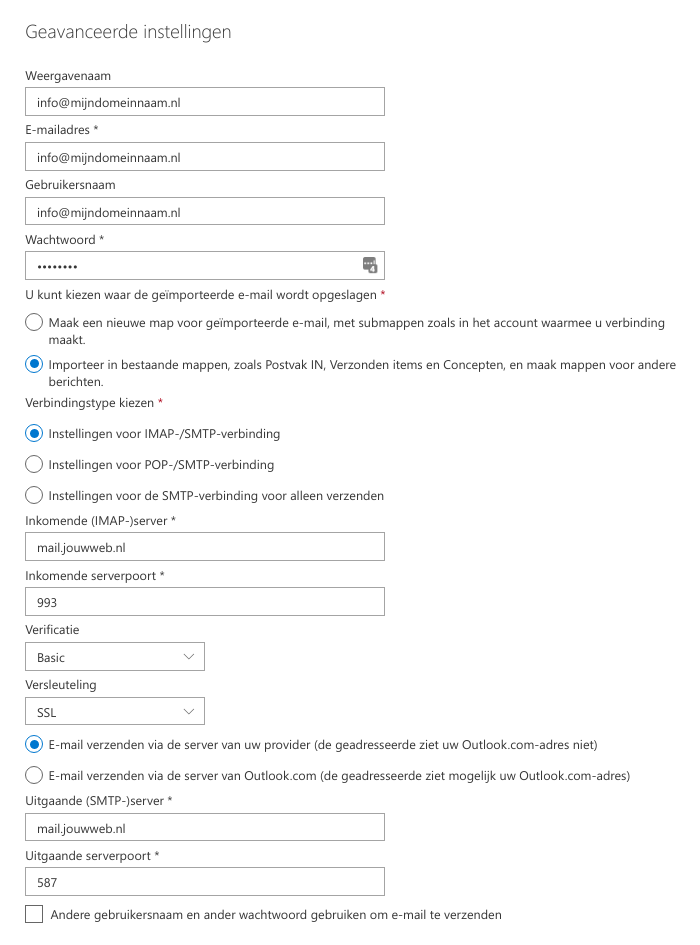This screenshot has width=700, height=945.
Task: Select sending via server van Outlook.com
Action: (x=34, y=775)
